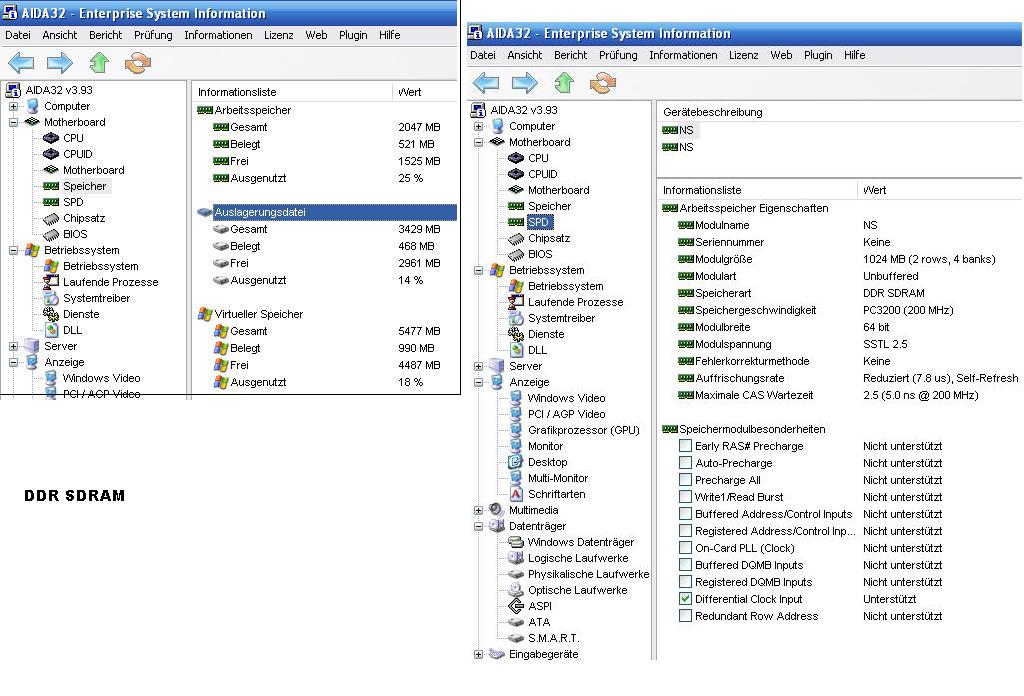Toggle the Precharge All checkbox
Viewport: 1024px width, 696px height.
[685, 480]
